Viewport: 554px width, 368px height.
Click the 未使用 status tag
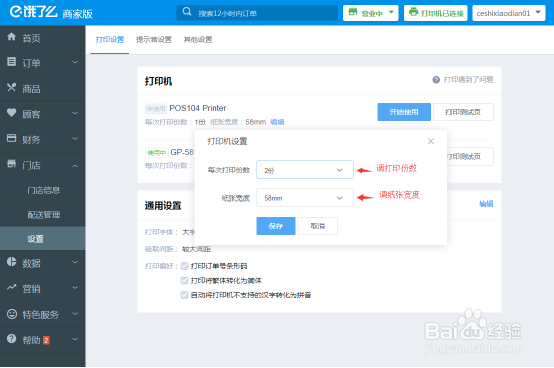click(156, 109)
